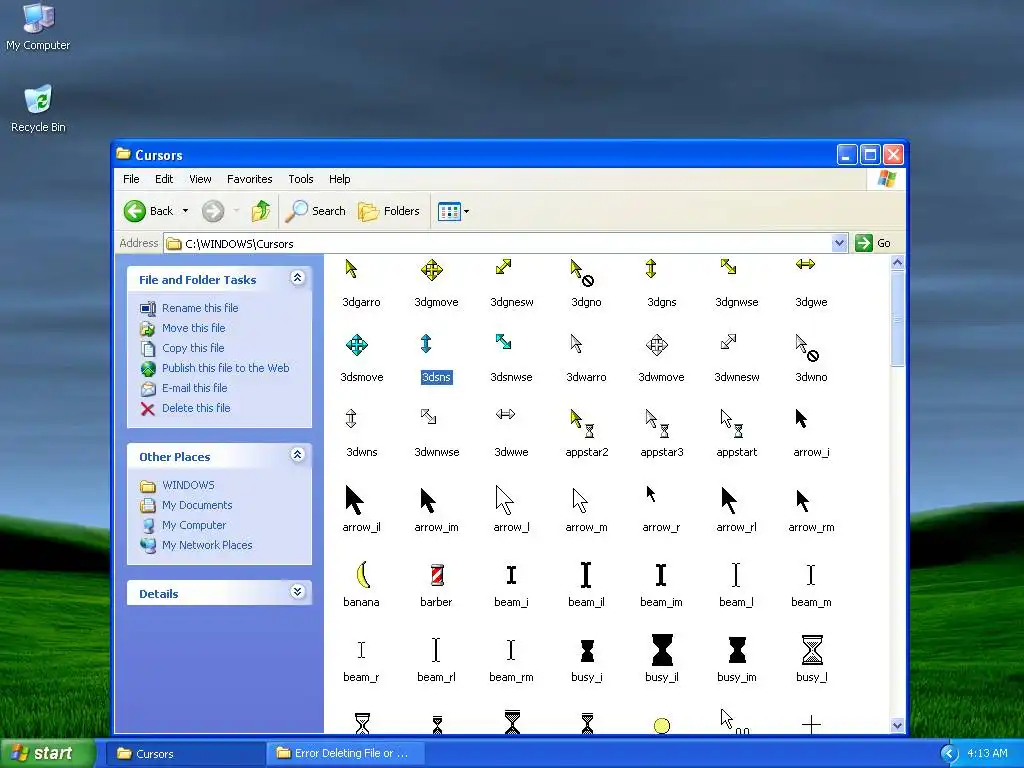
Task: Click Copy this file link
Action: 193,348
